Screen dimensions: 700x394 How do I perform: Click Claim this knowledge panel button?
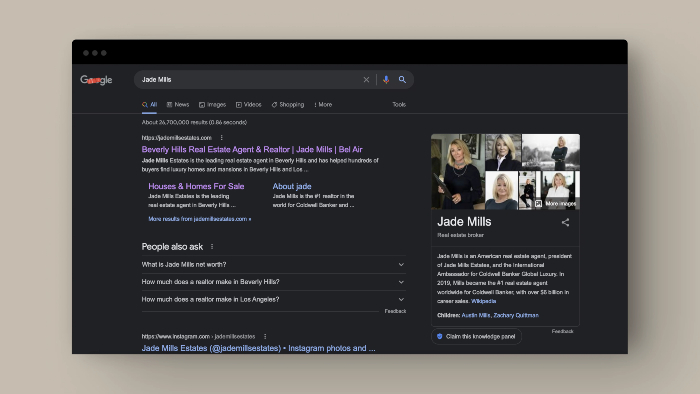click(x=476, y=336)
